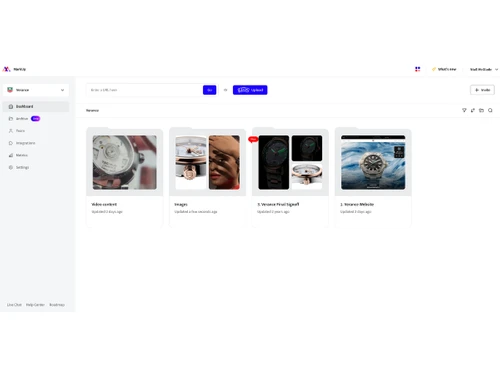Expand the user account dropdown
Image resolution: width=500 pixels, height=375 pixels.
(484, 69)
